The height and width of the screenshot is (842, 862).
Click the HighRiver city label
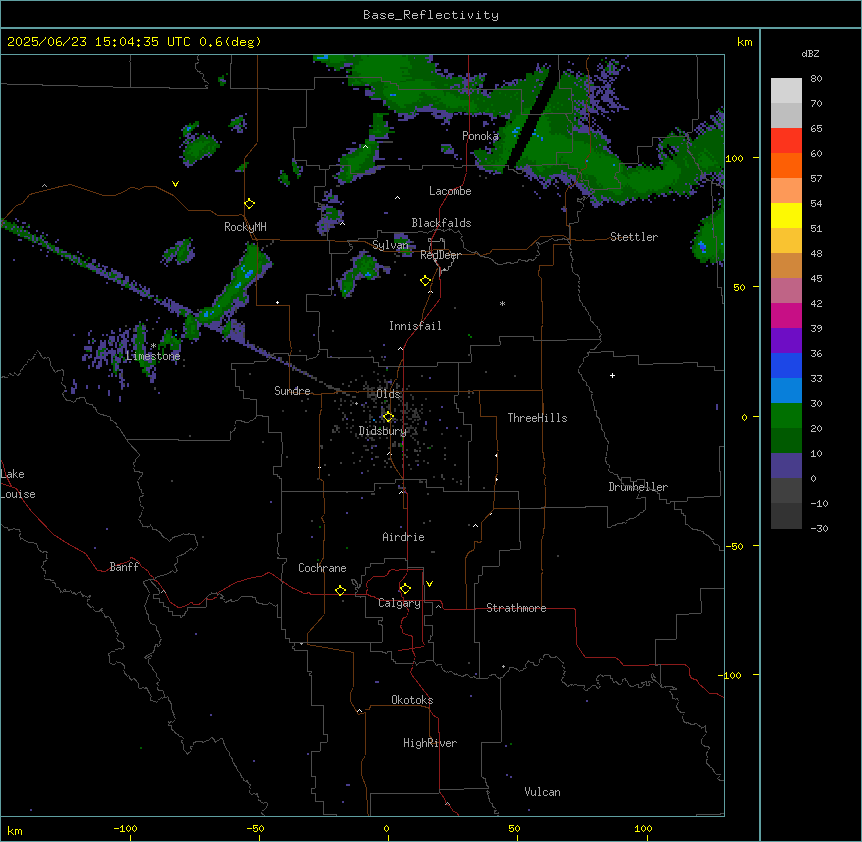(430, 743)
